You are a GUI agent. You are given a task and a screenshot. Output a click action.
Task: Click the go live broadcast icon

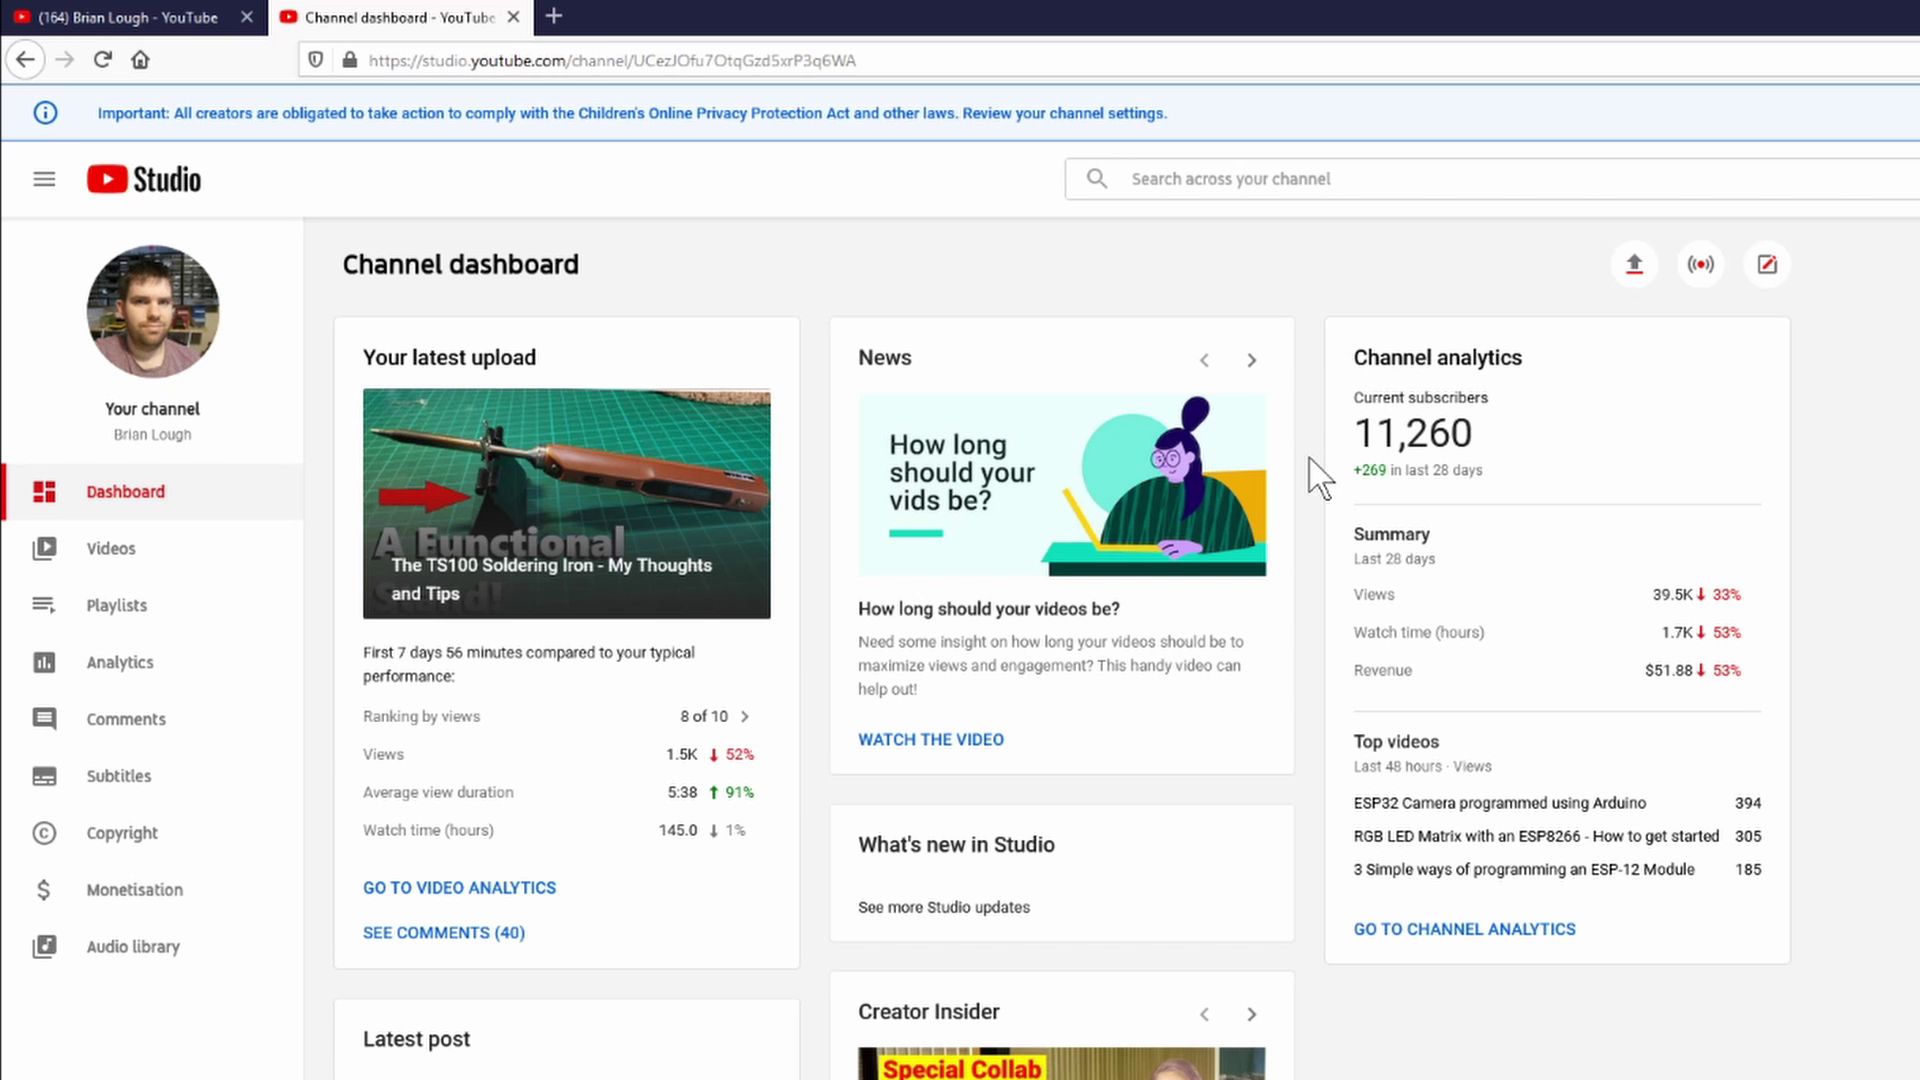(1700, 264)
